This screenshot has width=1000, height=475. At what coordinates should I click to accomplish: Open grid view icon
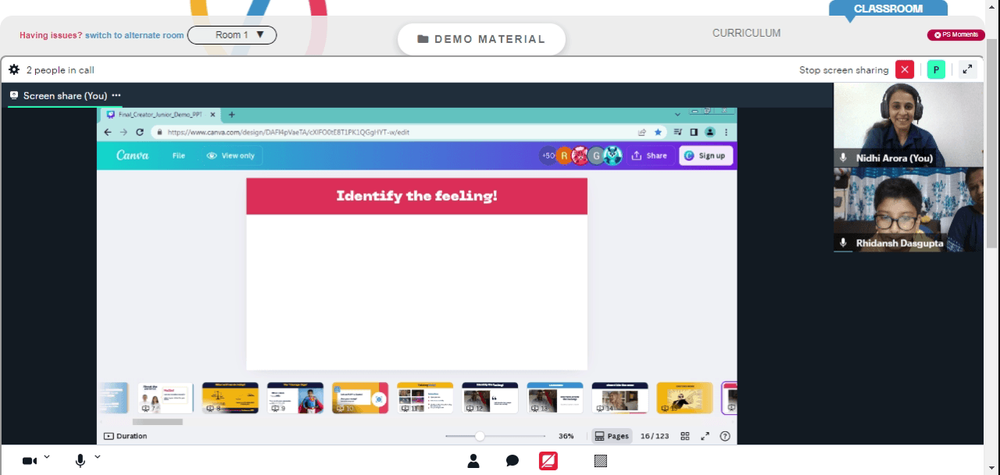[x=685, y=436]
